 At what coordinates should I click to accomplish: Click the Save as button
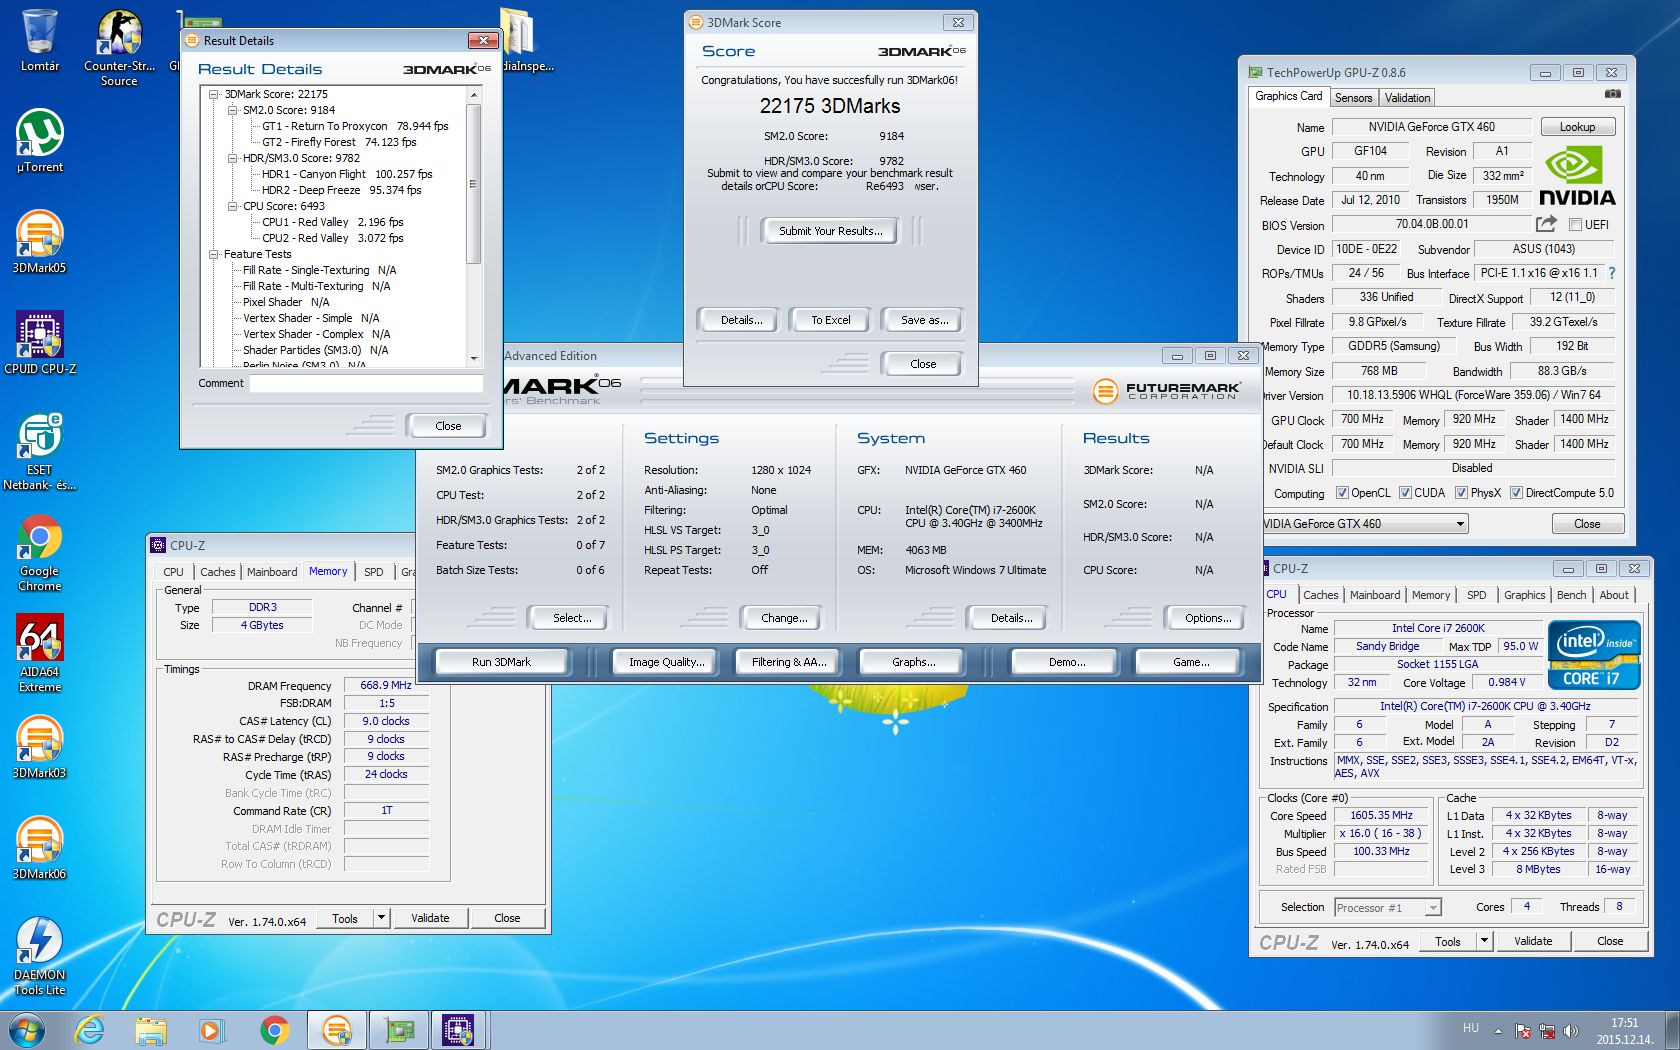point(923,320)
